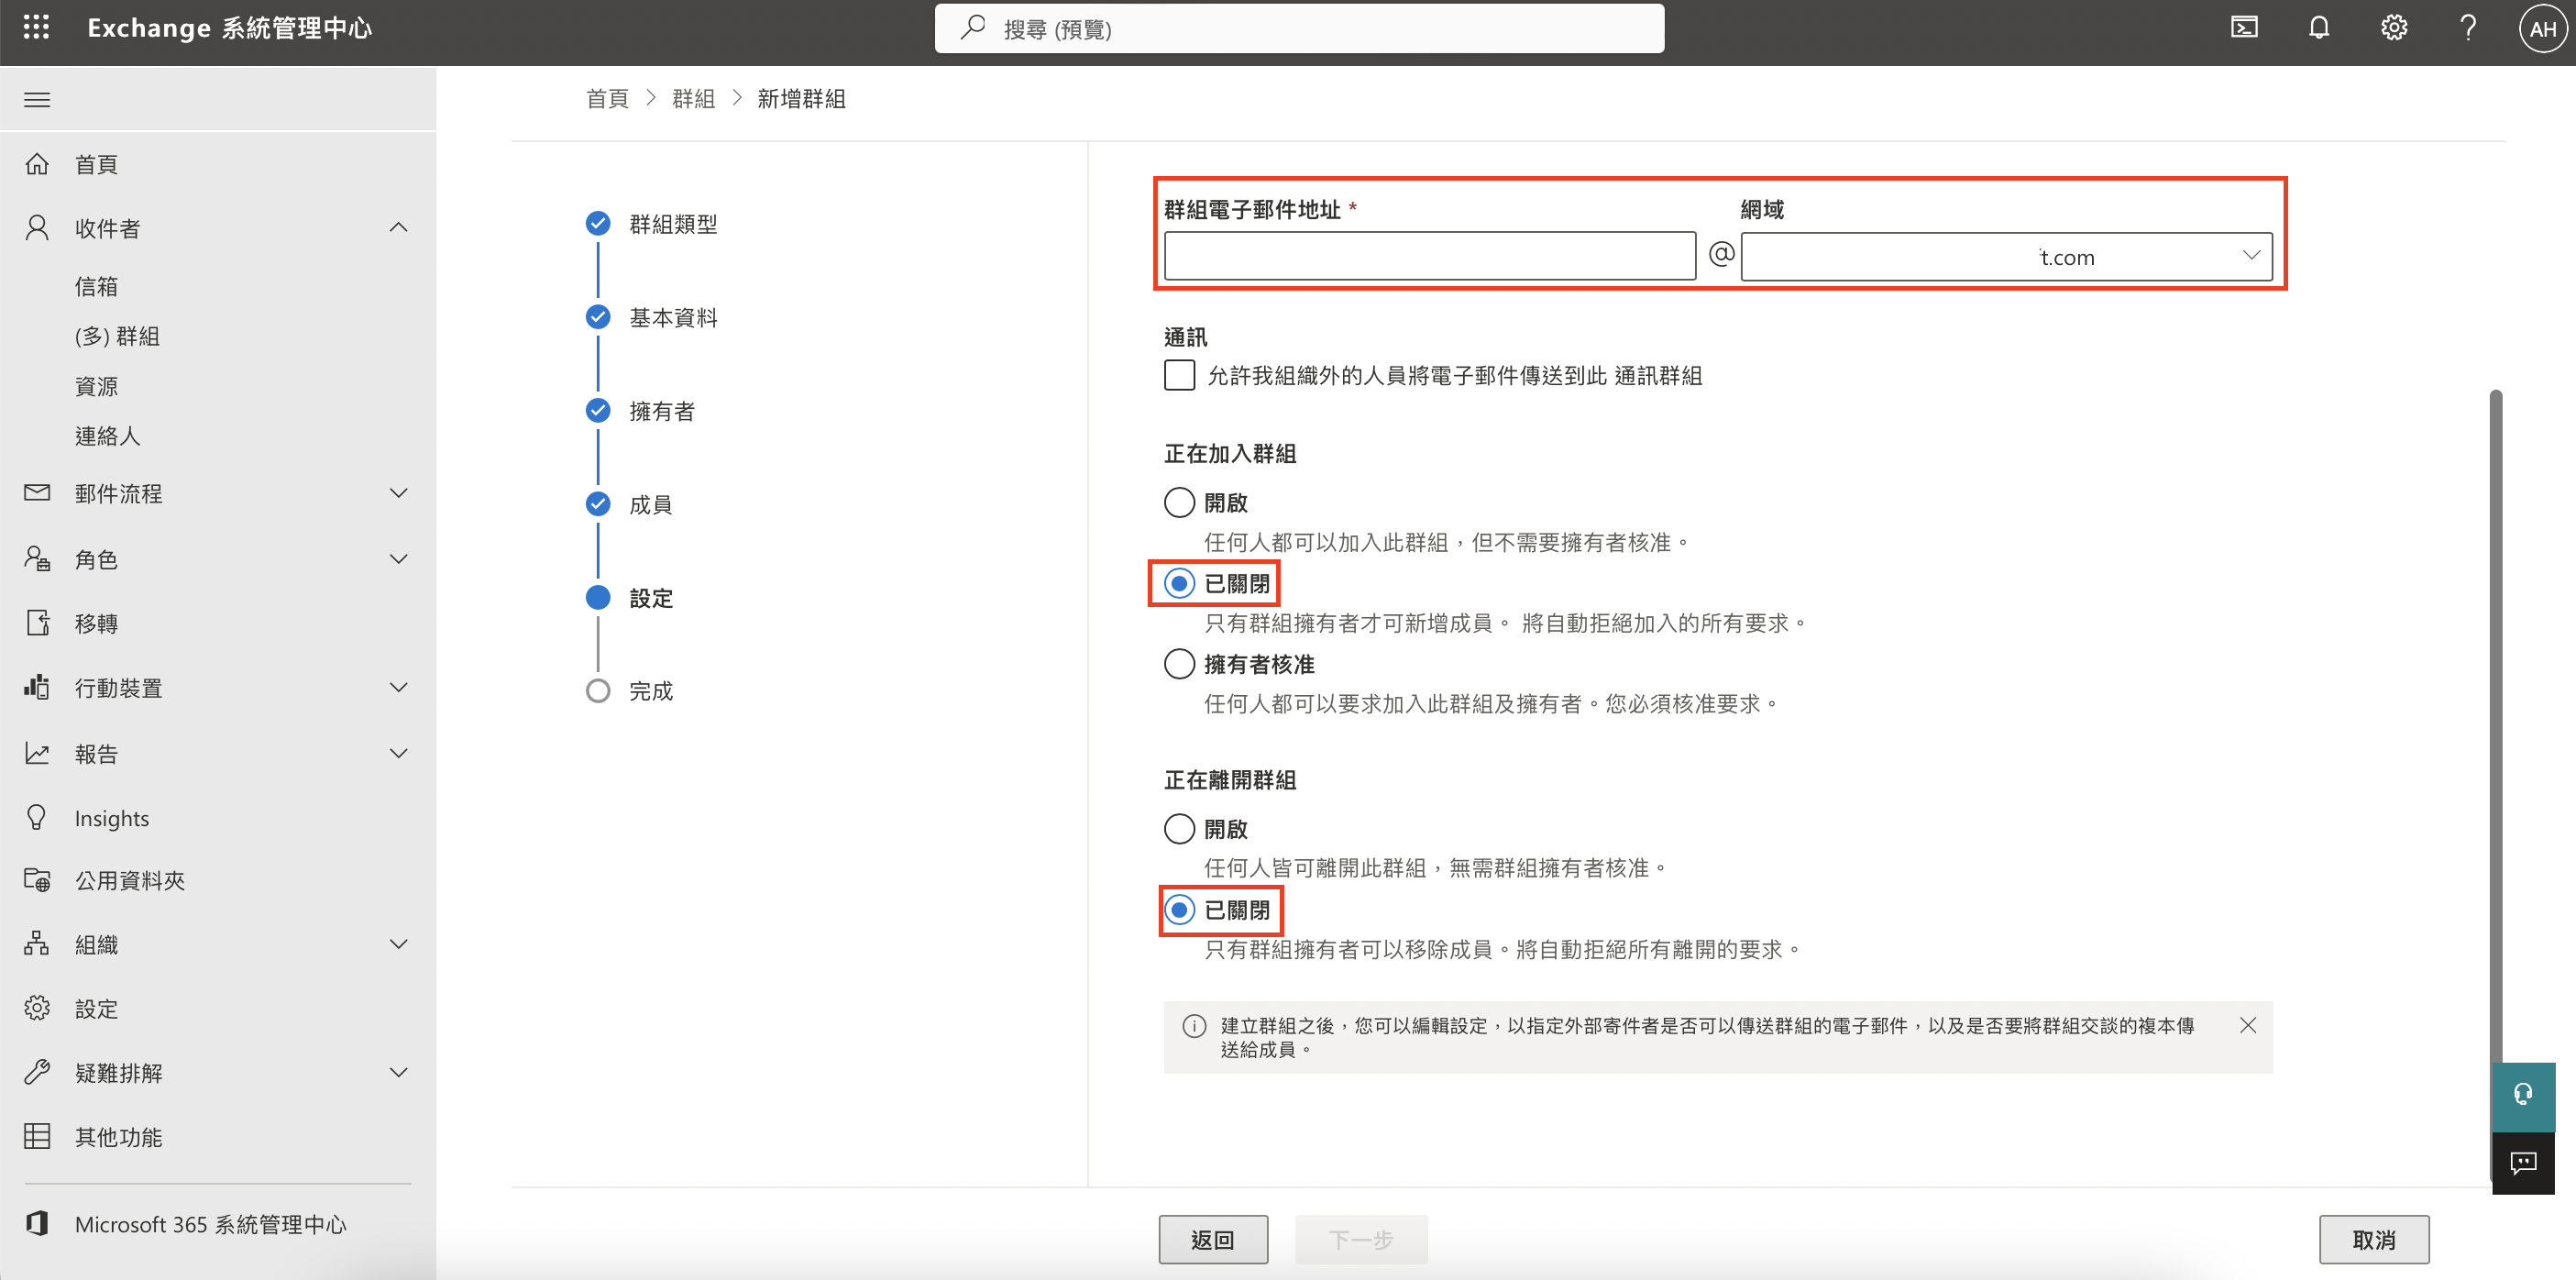
Task: Go to 成員 wizard step
Action: click(x=650, y=505)
